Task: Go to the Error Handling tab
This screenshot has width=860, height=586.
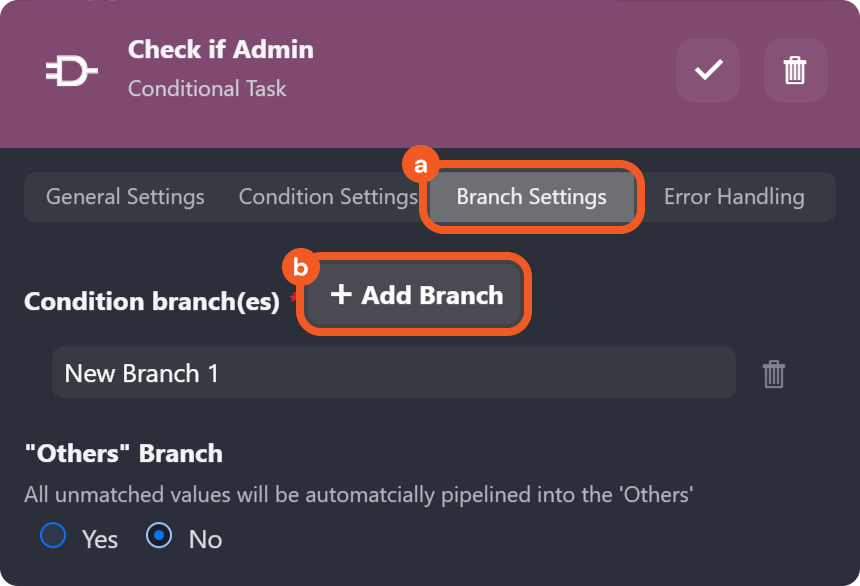Action: 734,197
